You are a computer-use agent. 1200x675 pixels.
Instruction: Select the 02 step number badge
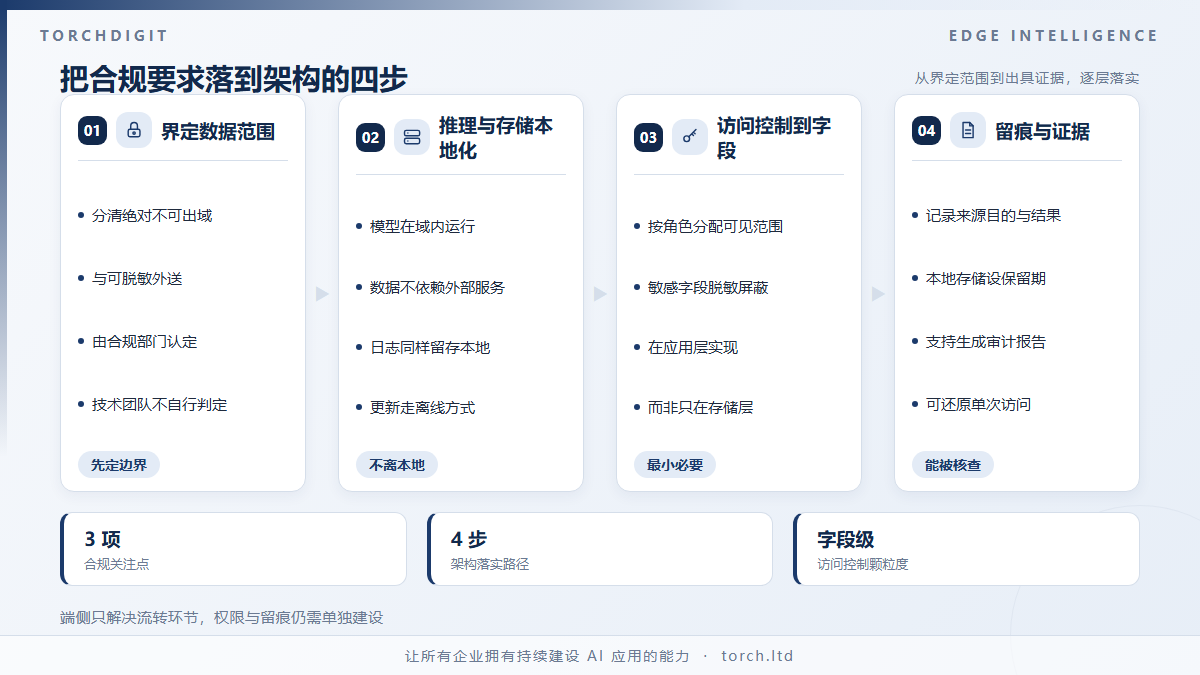(370, 138)
